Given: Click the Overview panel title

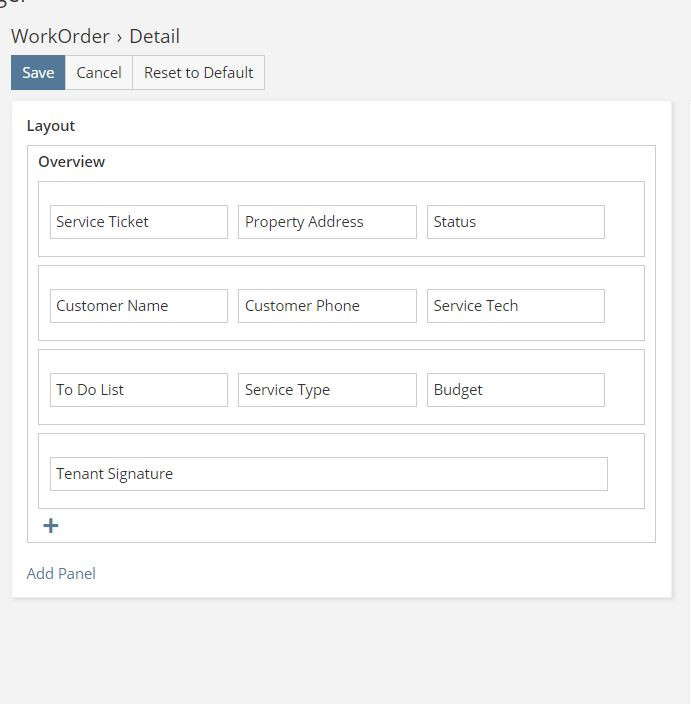Looking at the screenshot, I should tap(71, 162).
